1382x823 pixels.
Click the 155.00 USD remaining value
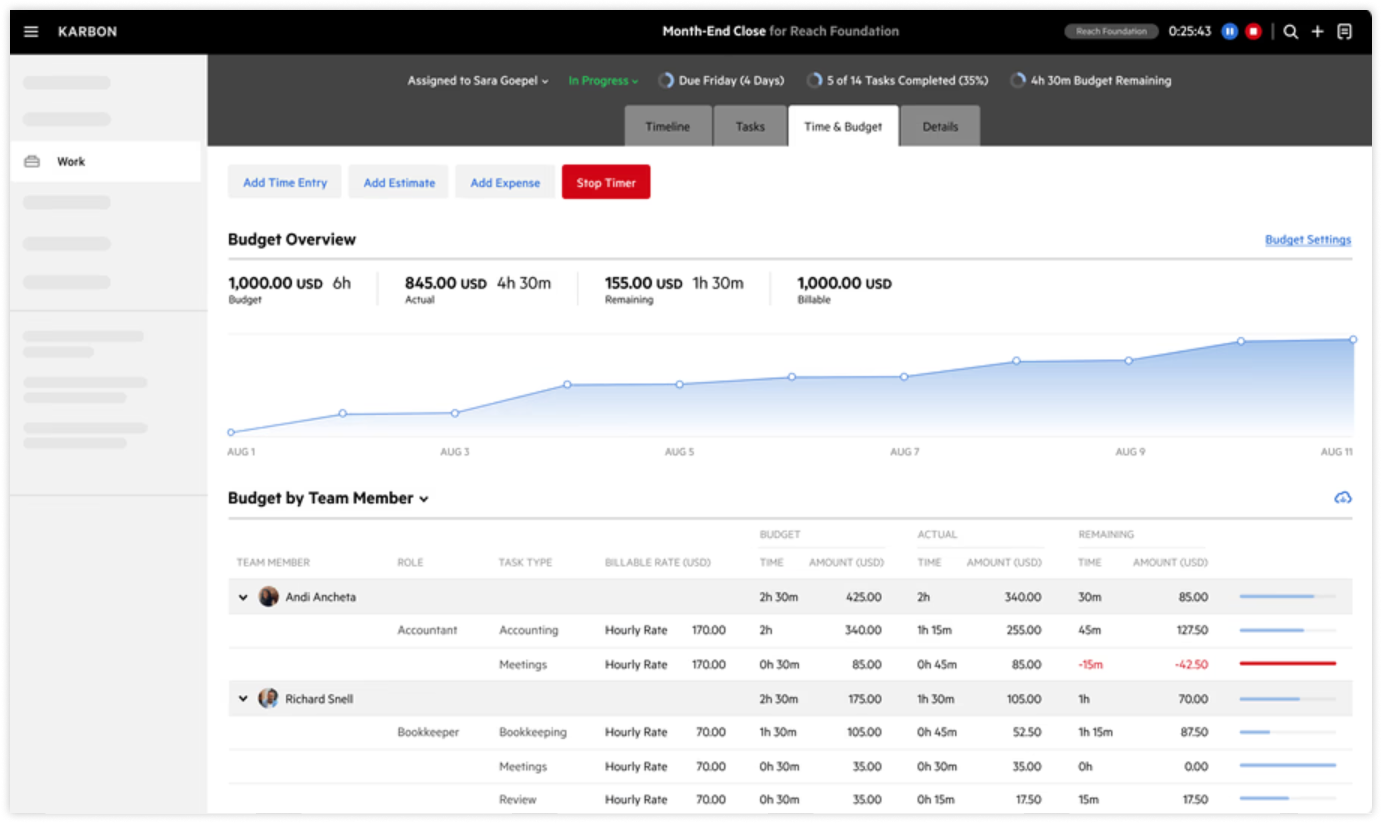(x=643, y=284)
